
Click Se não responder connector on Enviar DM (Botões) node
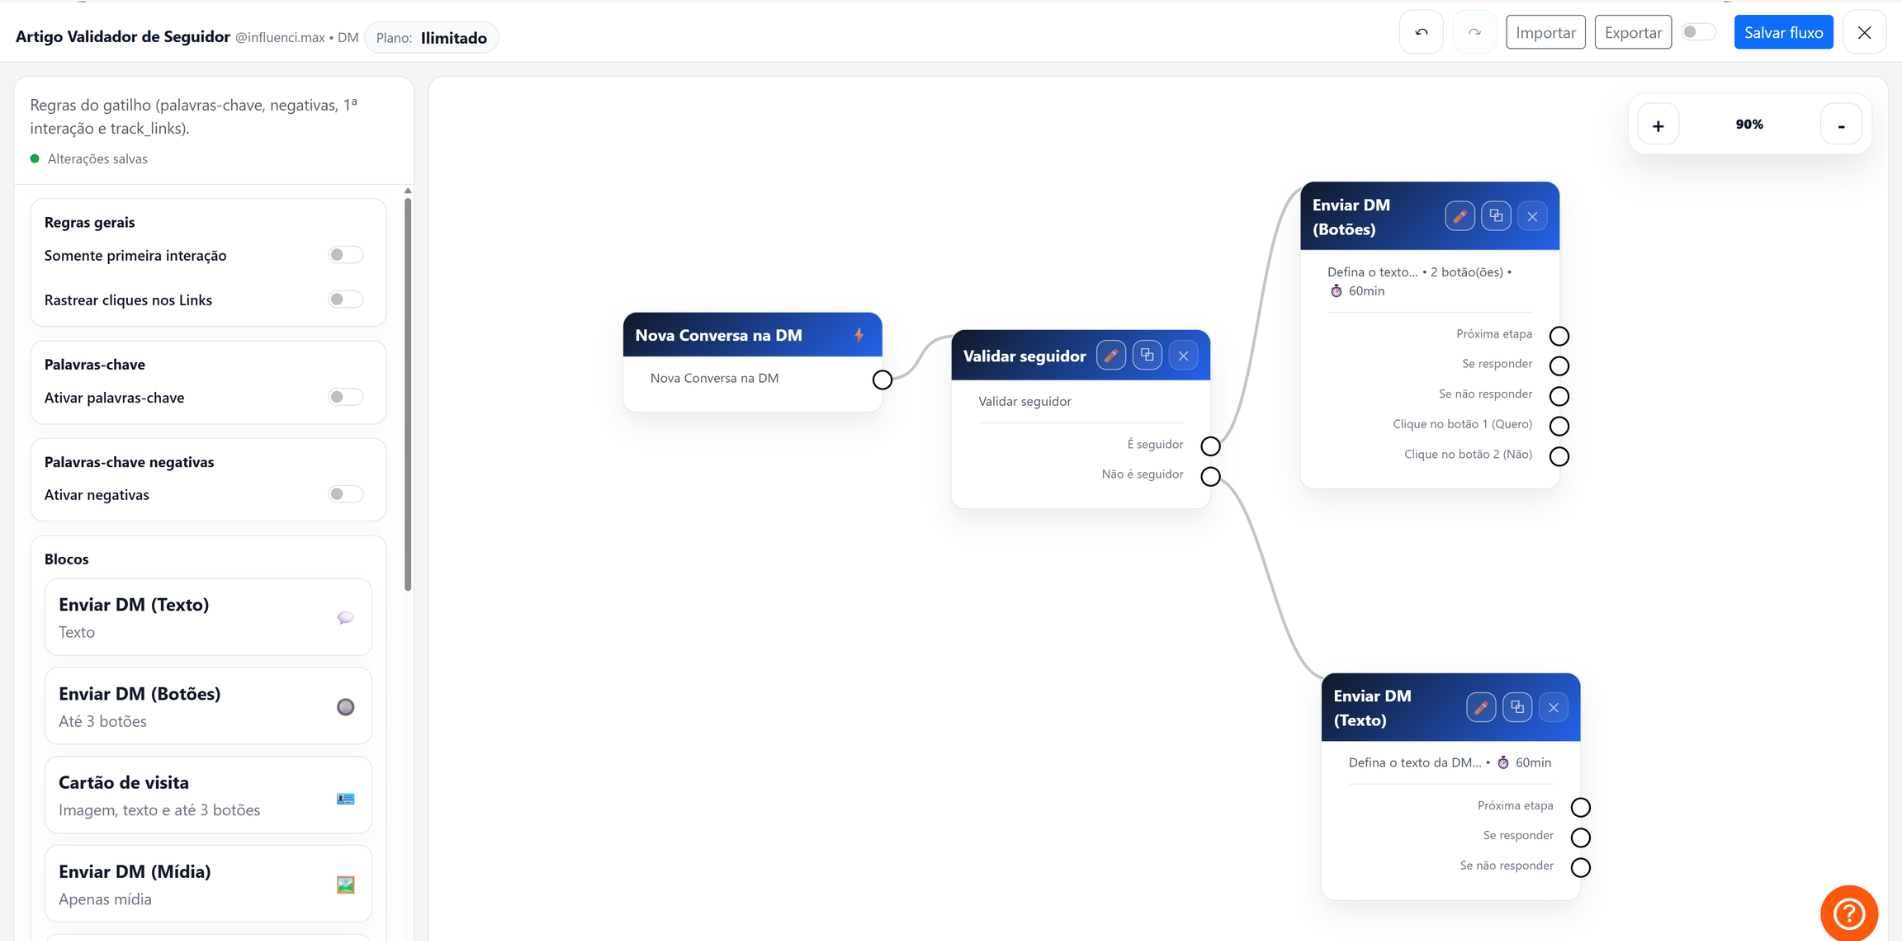1559,396
